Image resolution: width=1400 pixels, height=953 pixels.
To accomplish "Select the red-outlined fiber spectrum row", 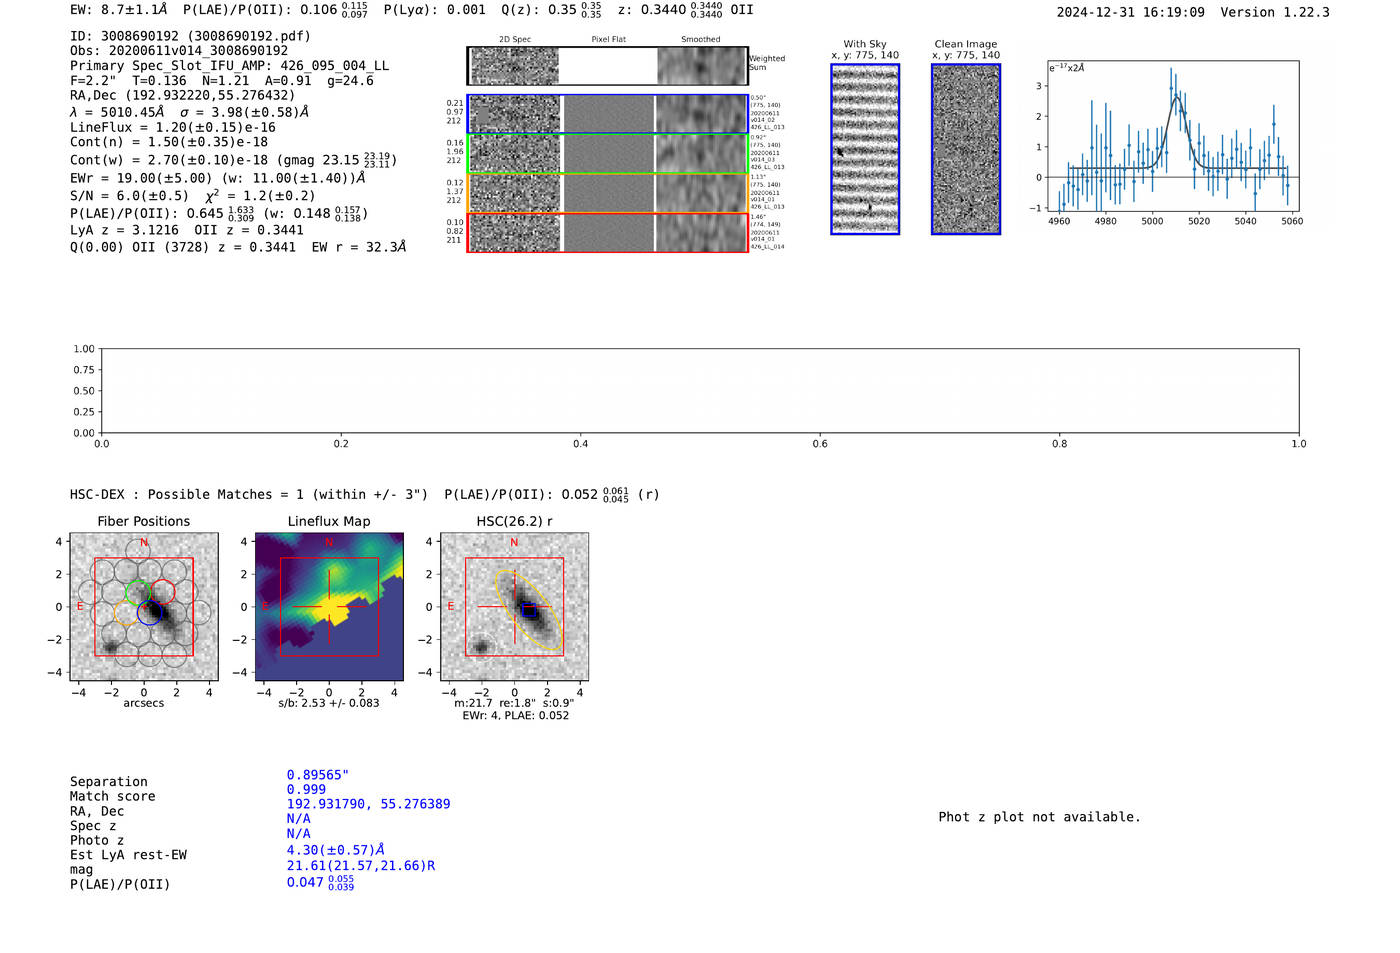I will [607, 233].
